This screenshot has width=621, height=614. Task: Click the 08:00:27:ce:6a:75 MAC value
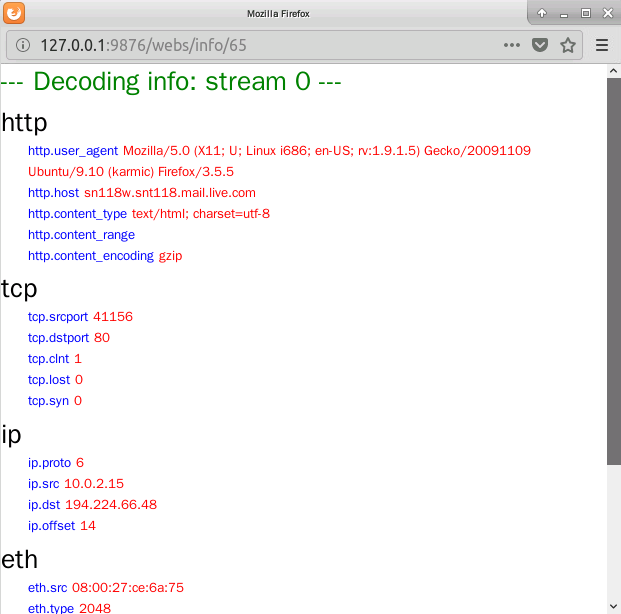pyautogui.click(x=128, y=588)
